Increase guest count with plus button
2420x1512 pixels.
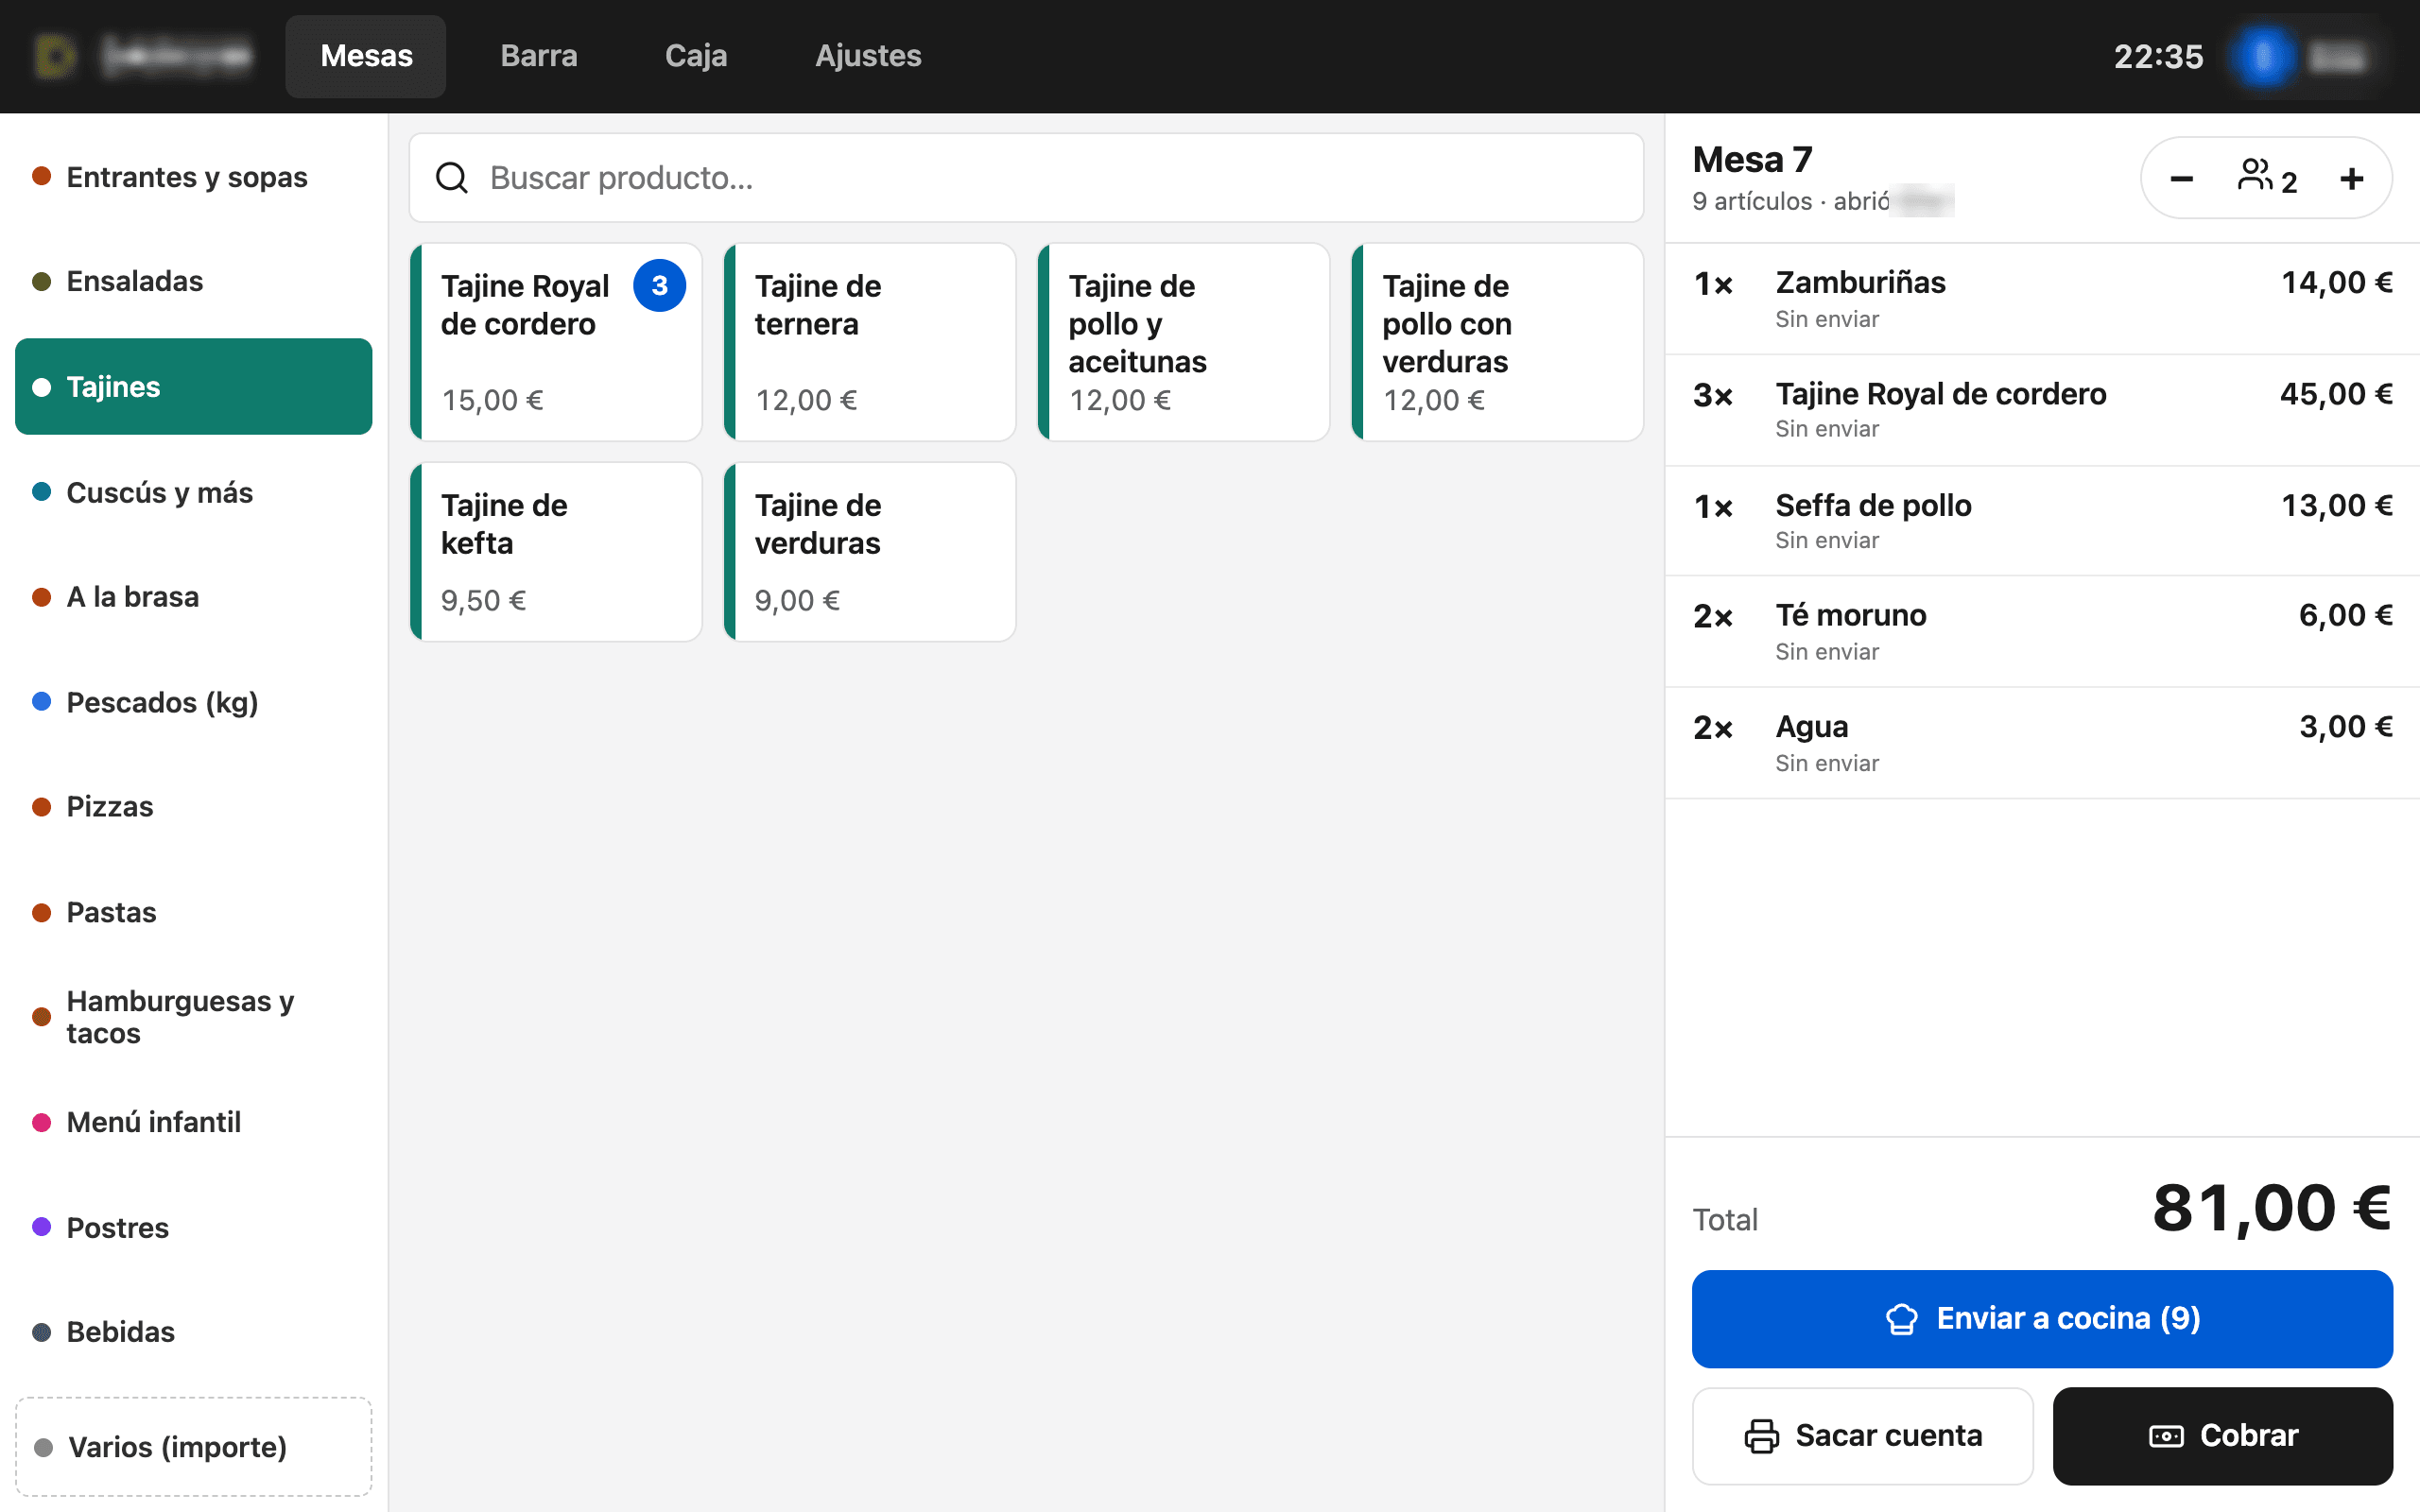click(2351, 179)
